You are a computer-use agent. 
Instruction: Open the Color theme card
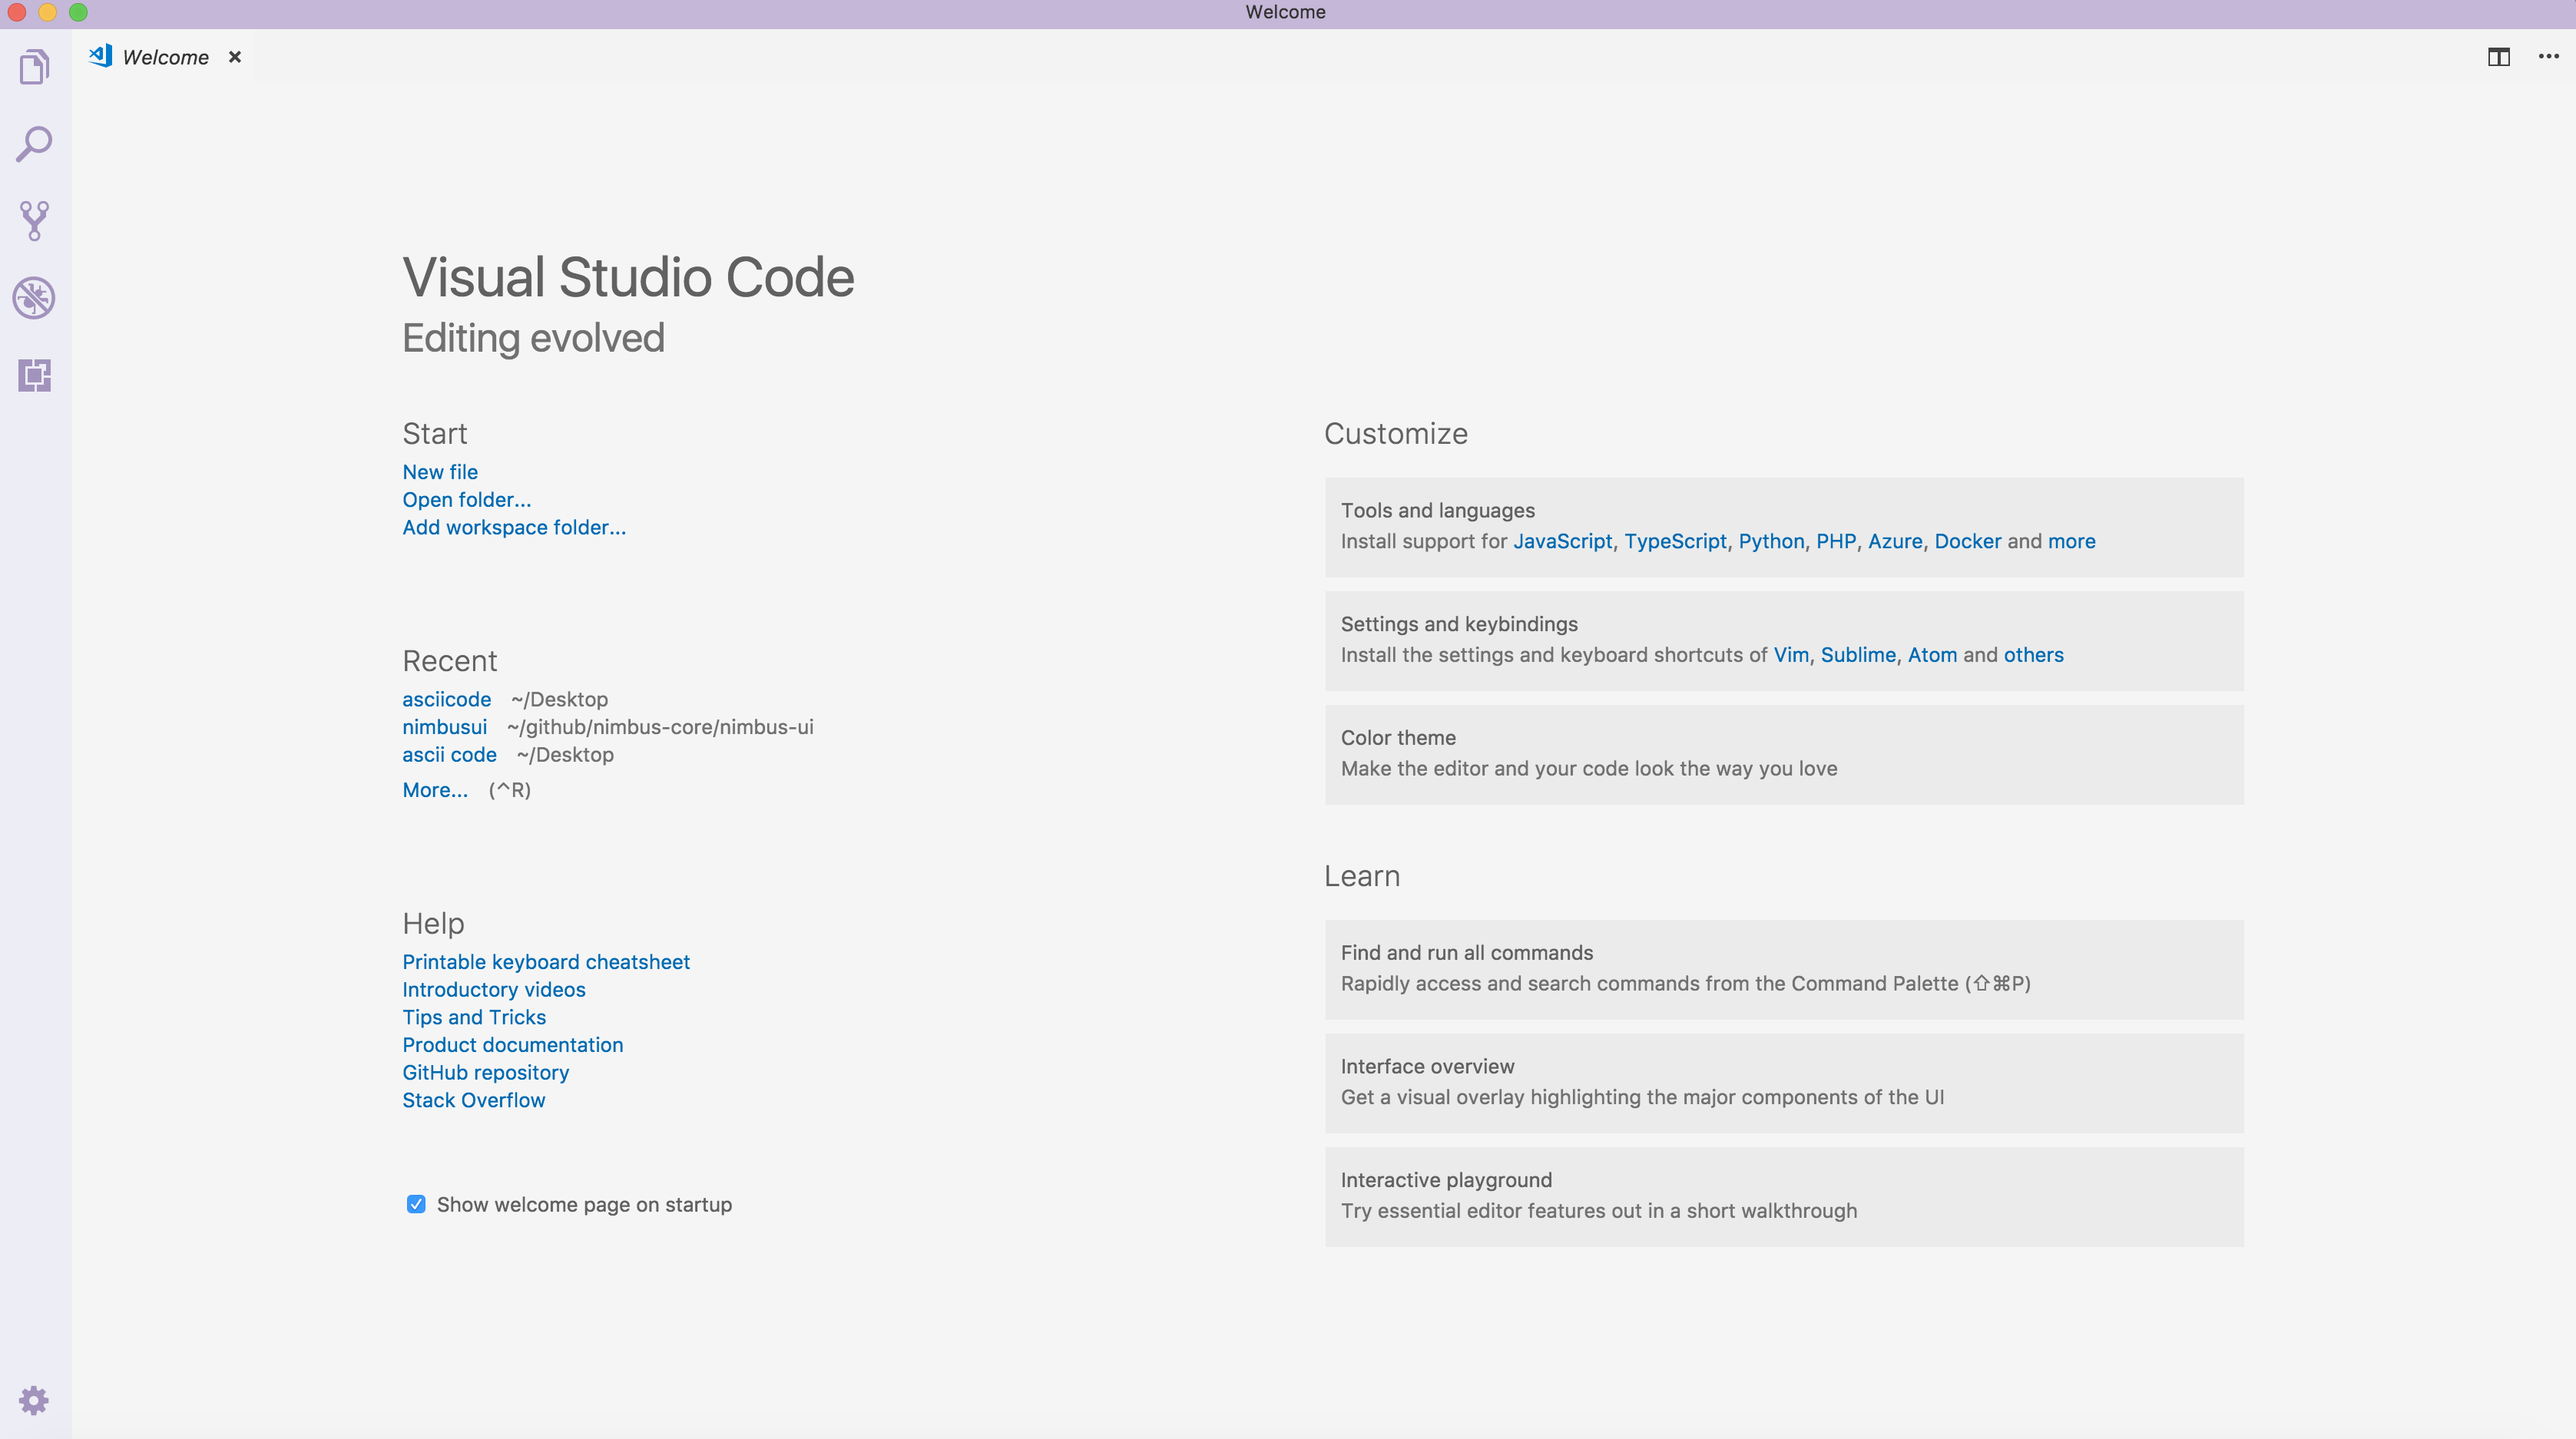[x=1783, y=754]
